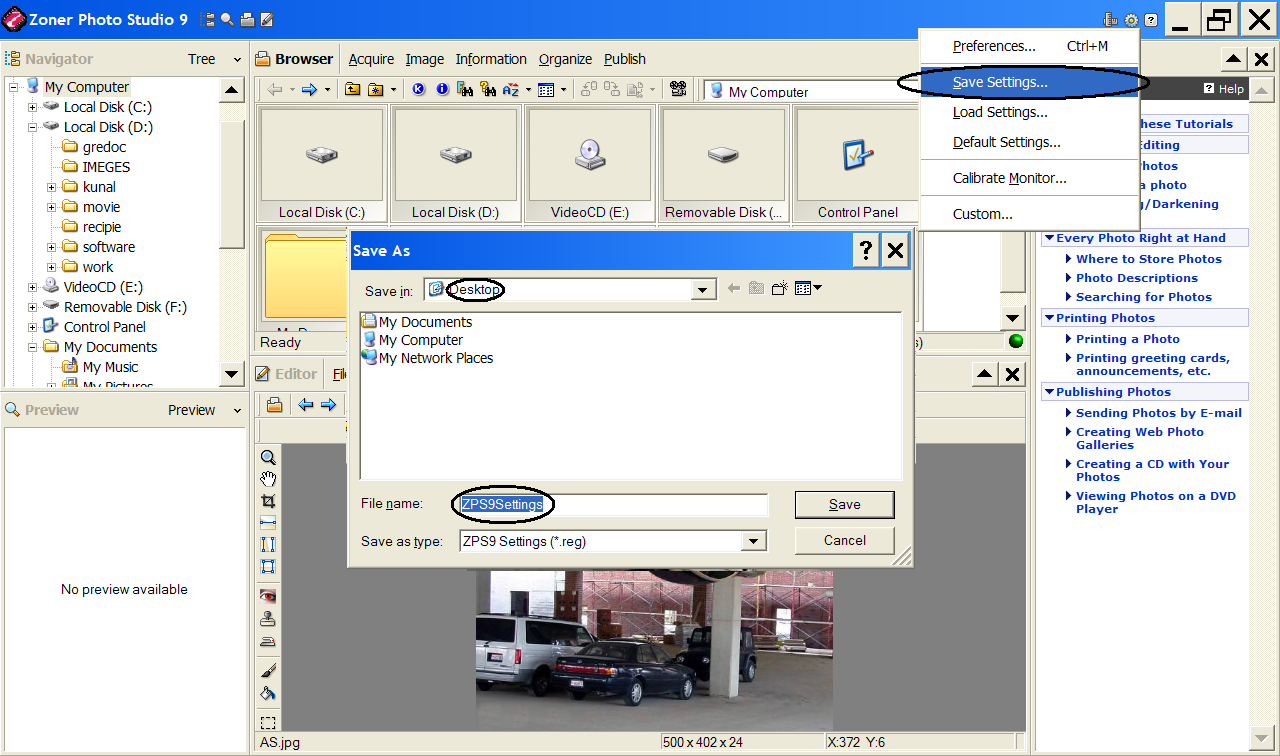This screenshot has width=1280, height=756.
Task: Collapse the Local Disk (D:) tree node
Action: pyautogui.click(x=33, y=127)
